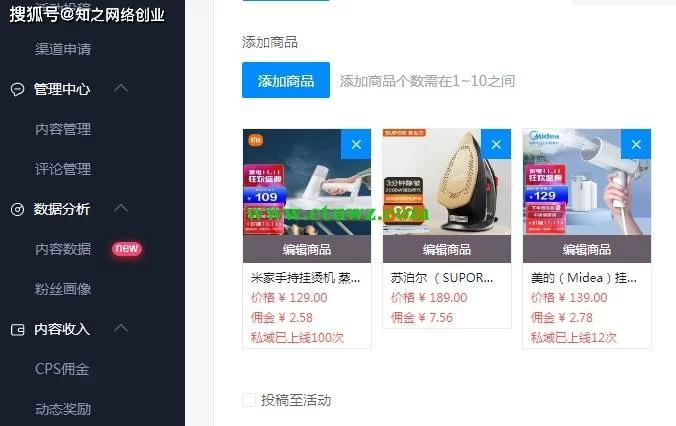Remove the 苏泊尔 iron product with X

click(496, 144)
